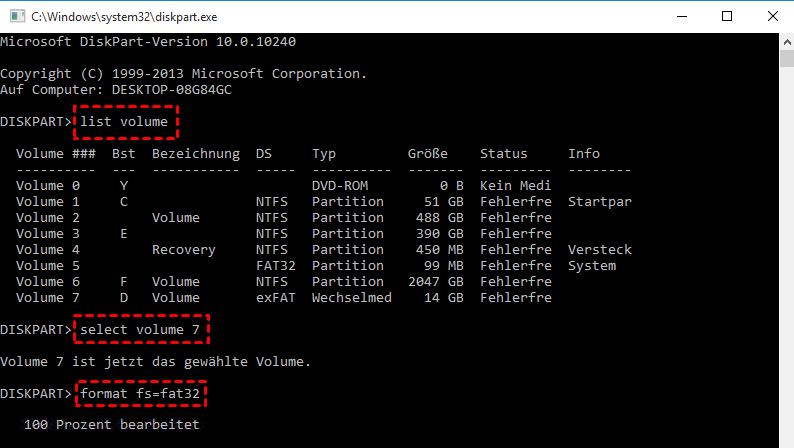Click the 'Größe' column header
Image resolution: width=794 pixels, height=448 pixels.
point(428,154)
